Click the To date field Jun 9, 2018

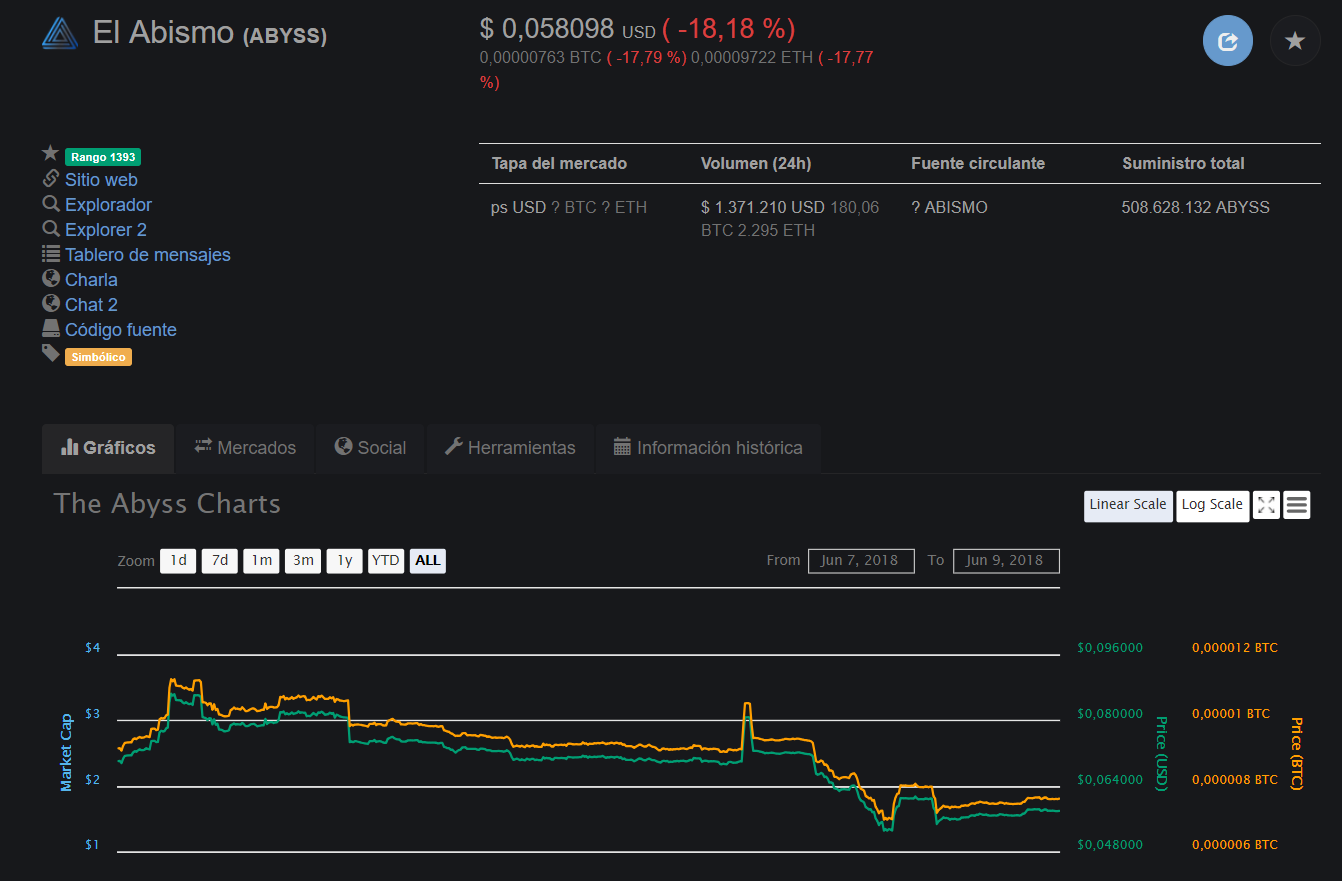coord(1006,561)
